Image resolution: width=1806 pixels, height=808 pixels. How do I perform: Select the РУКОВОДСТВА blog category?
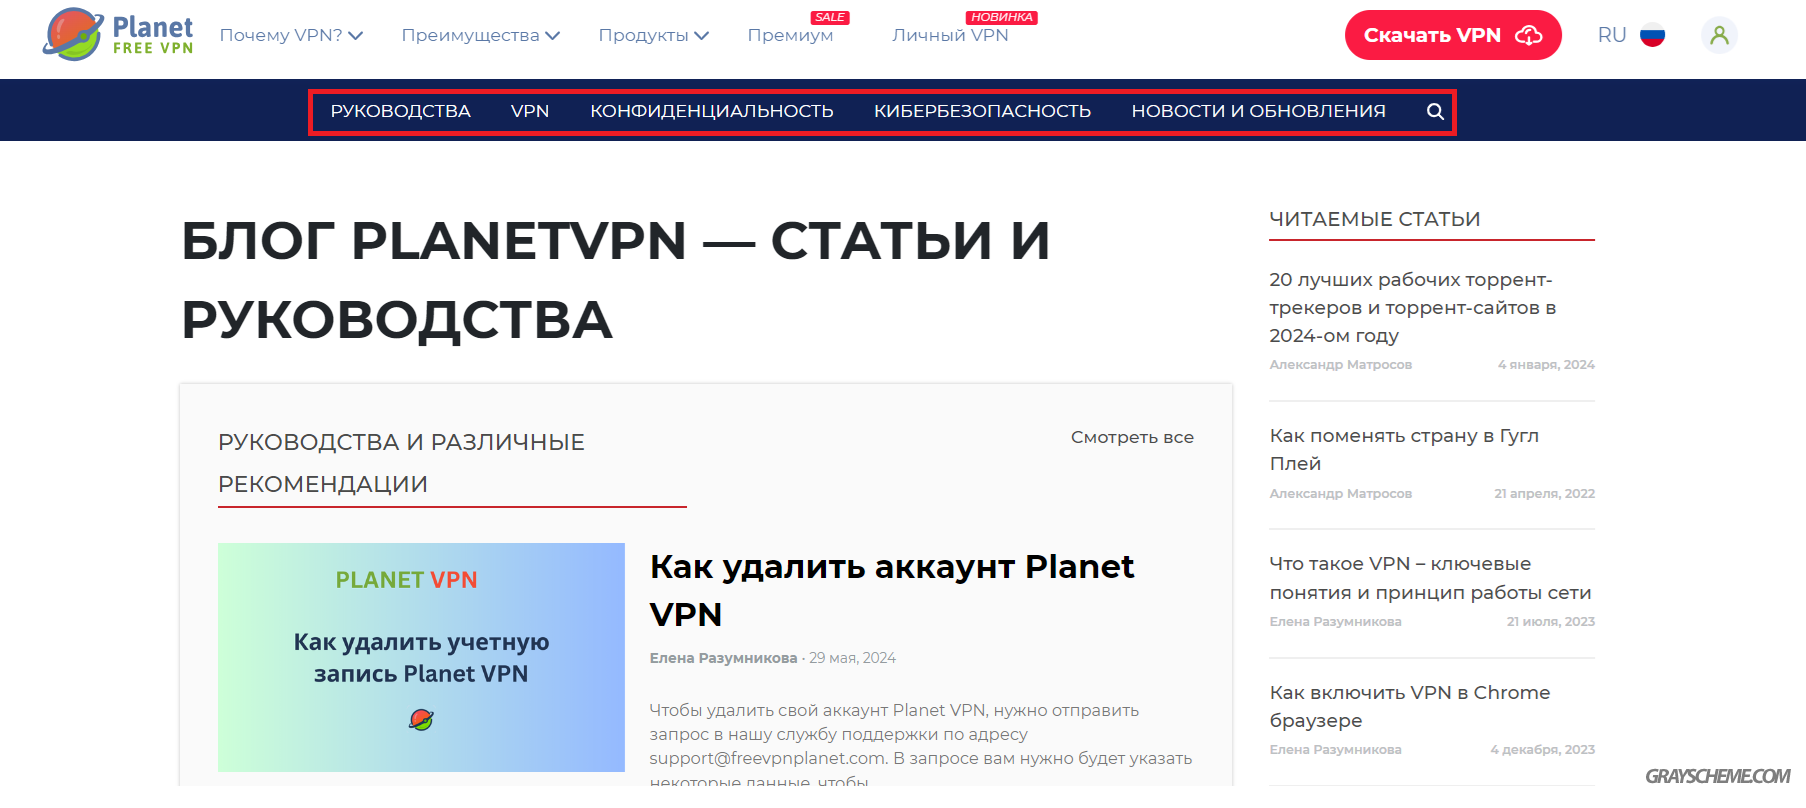coord(400,111)
